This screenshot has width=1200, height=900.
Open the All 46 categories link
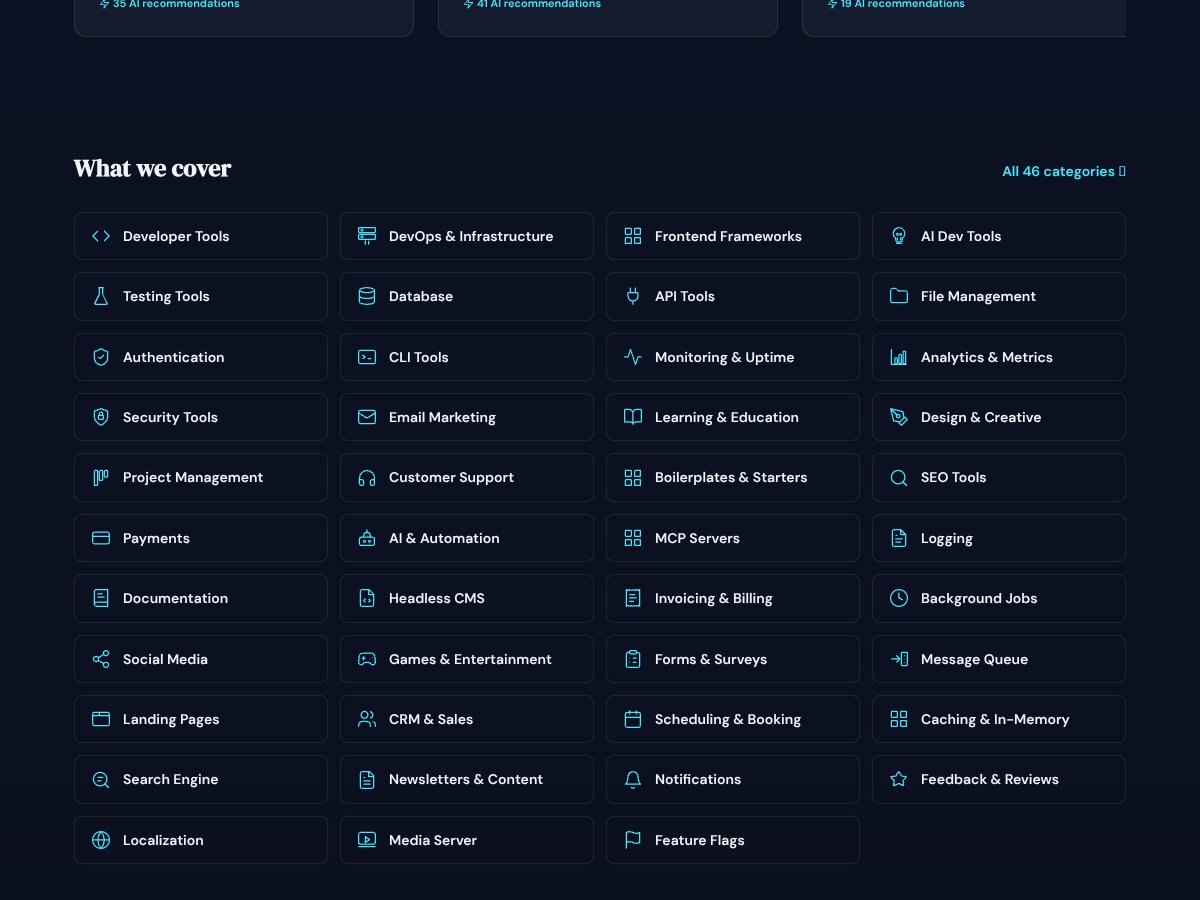coord(1064,171)
